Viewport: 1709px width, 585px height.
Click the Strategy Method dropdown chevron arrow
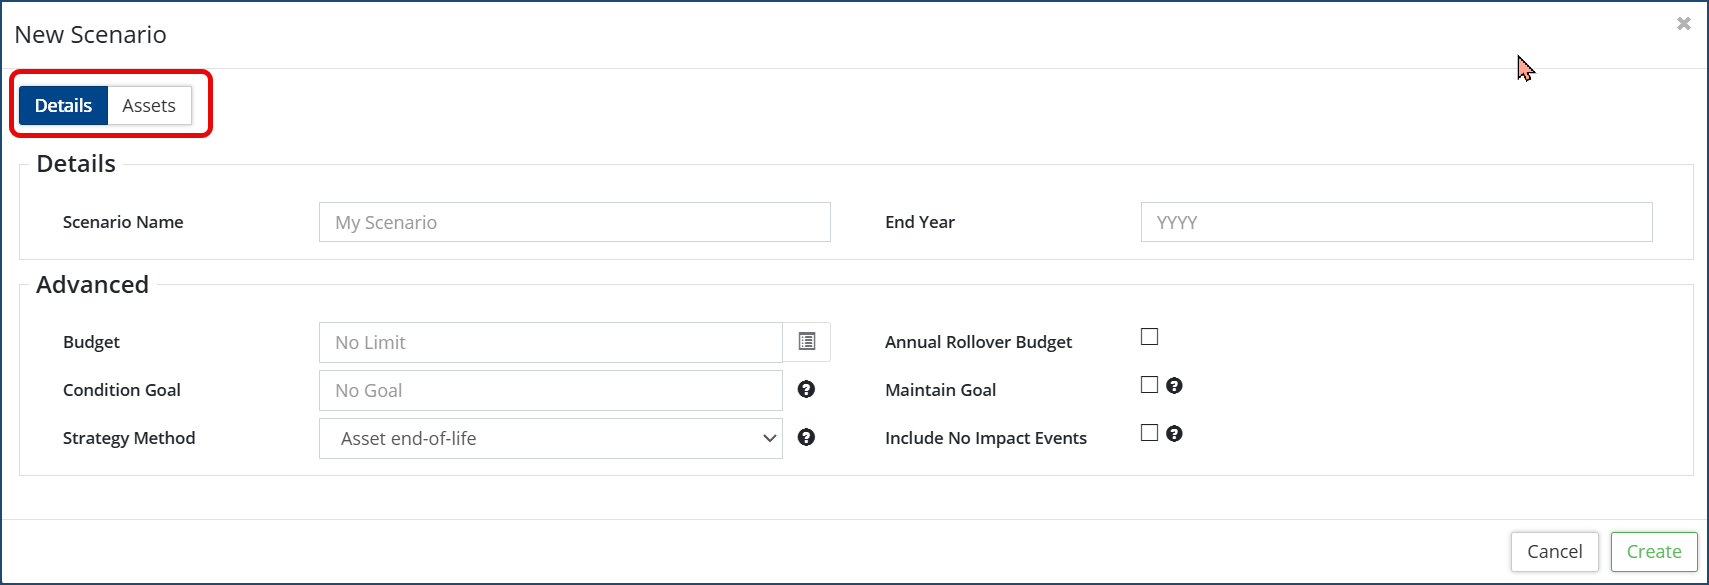[769, 438]
